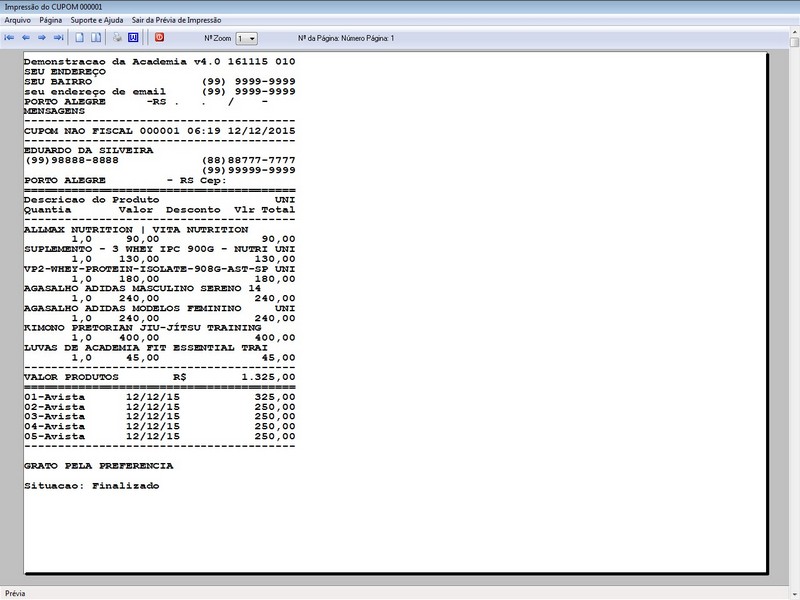Viewport: 800px width, 600px height.
Task: Click the Demonstracao da Academia v4.0 header
Action: pyautogui.click(x=160, y=62)
